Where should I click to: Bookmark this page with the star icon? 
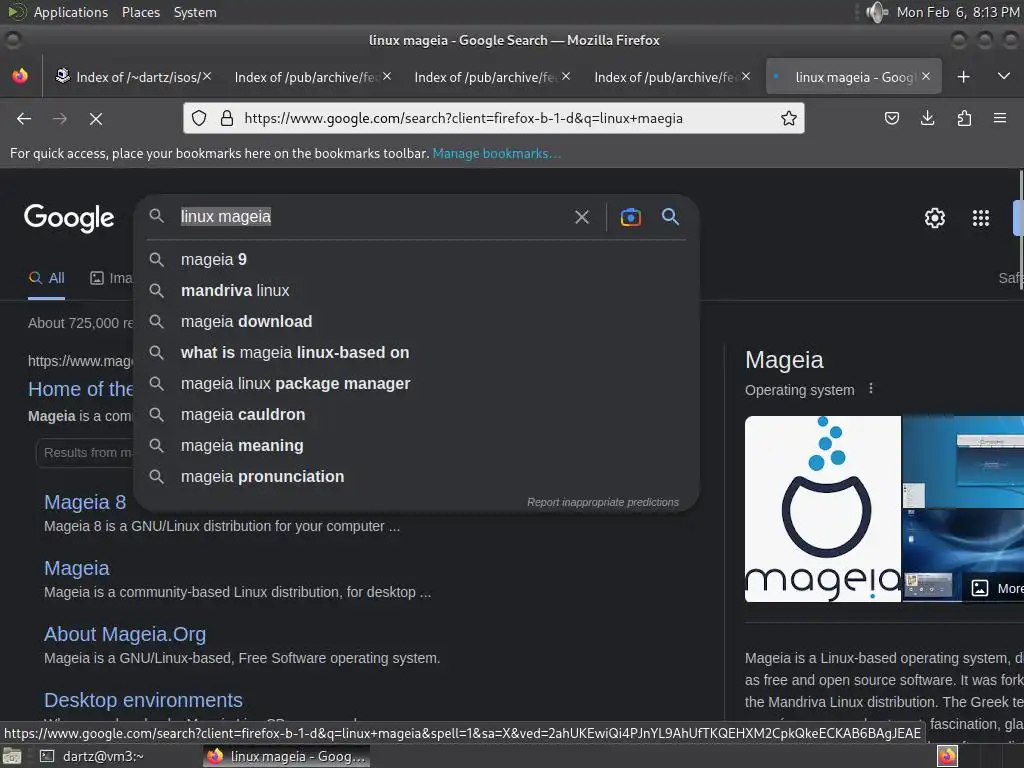(789, 118)
